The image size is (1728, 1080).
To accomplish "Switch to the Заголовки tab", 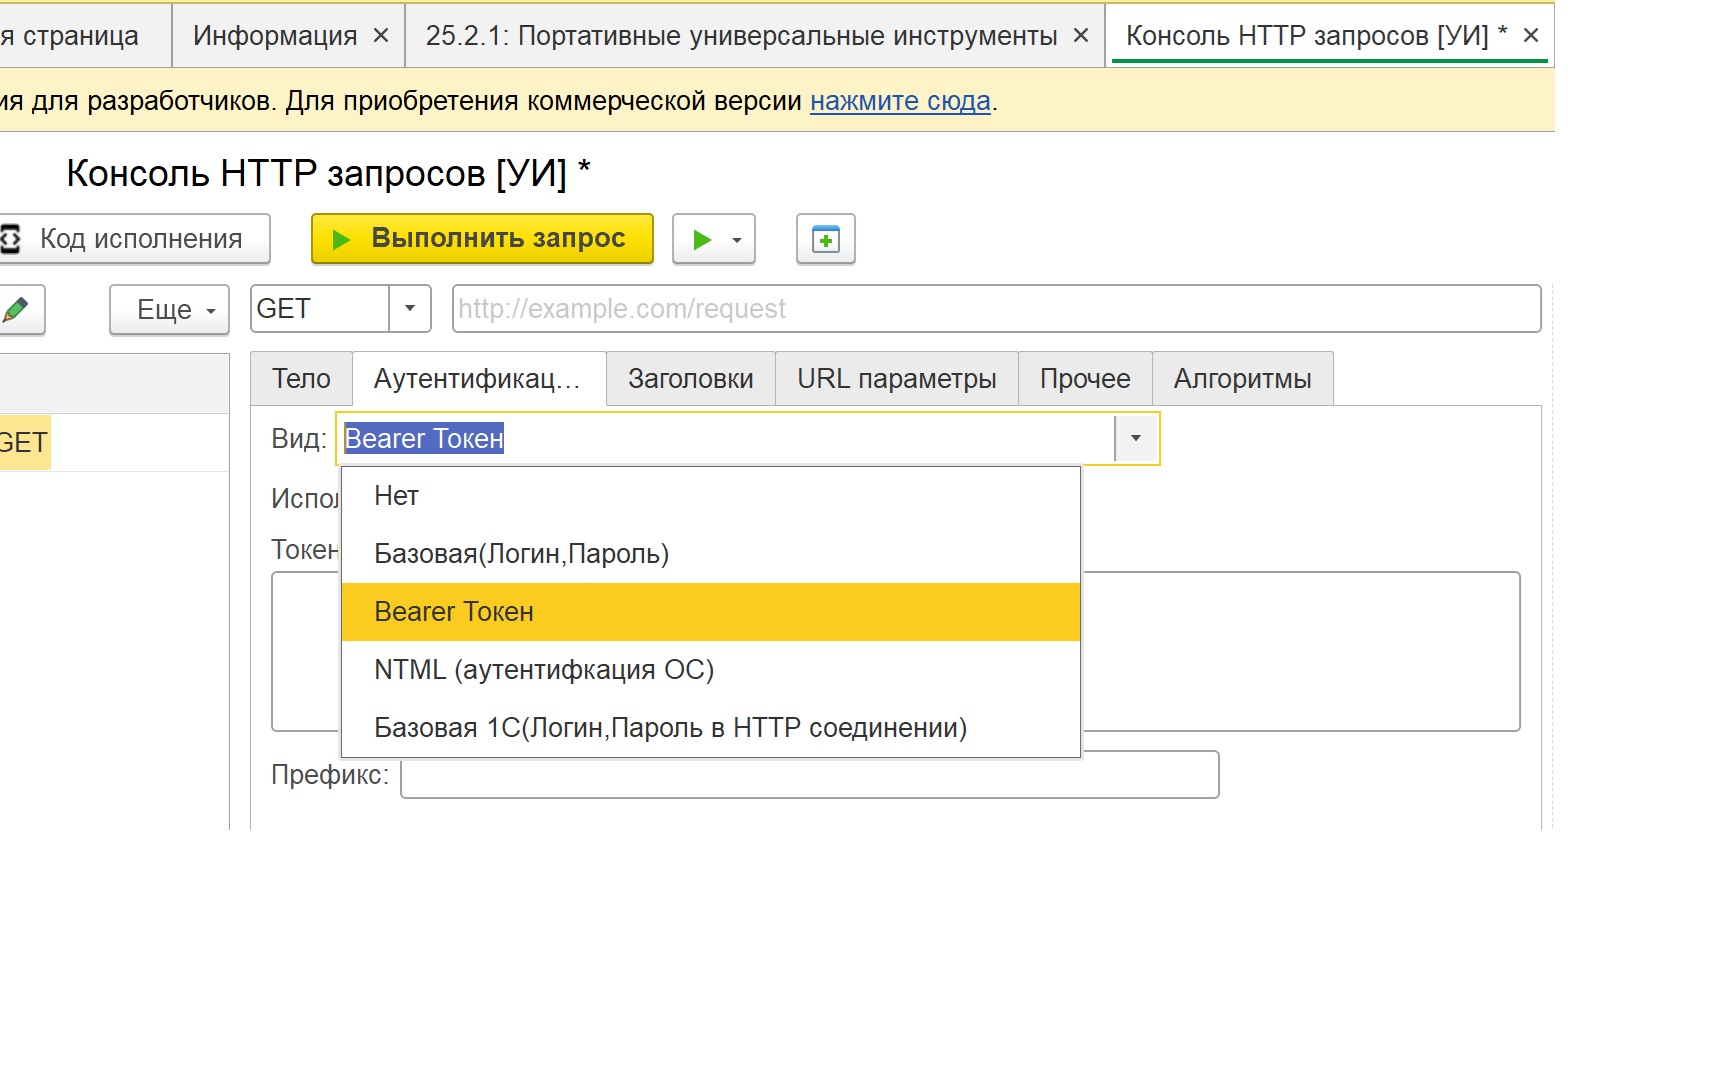I will 690,379.
